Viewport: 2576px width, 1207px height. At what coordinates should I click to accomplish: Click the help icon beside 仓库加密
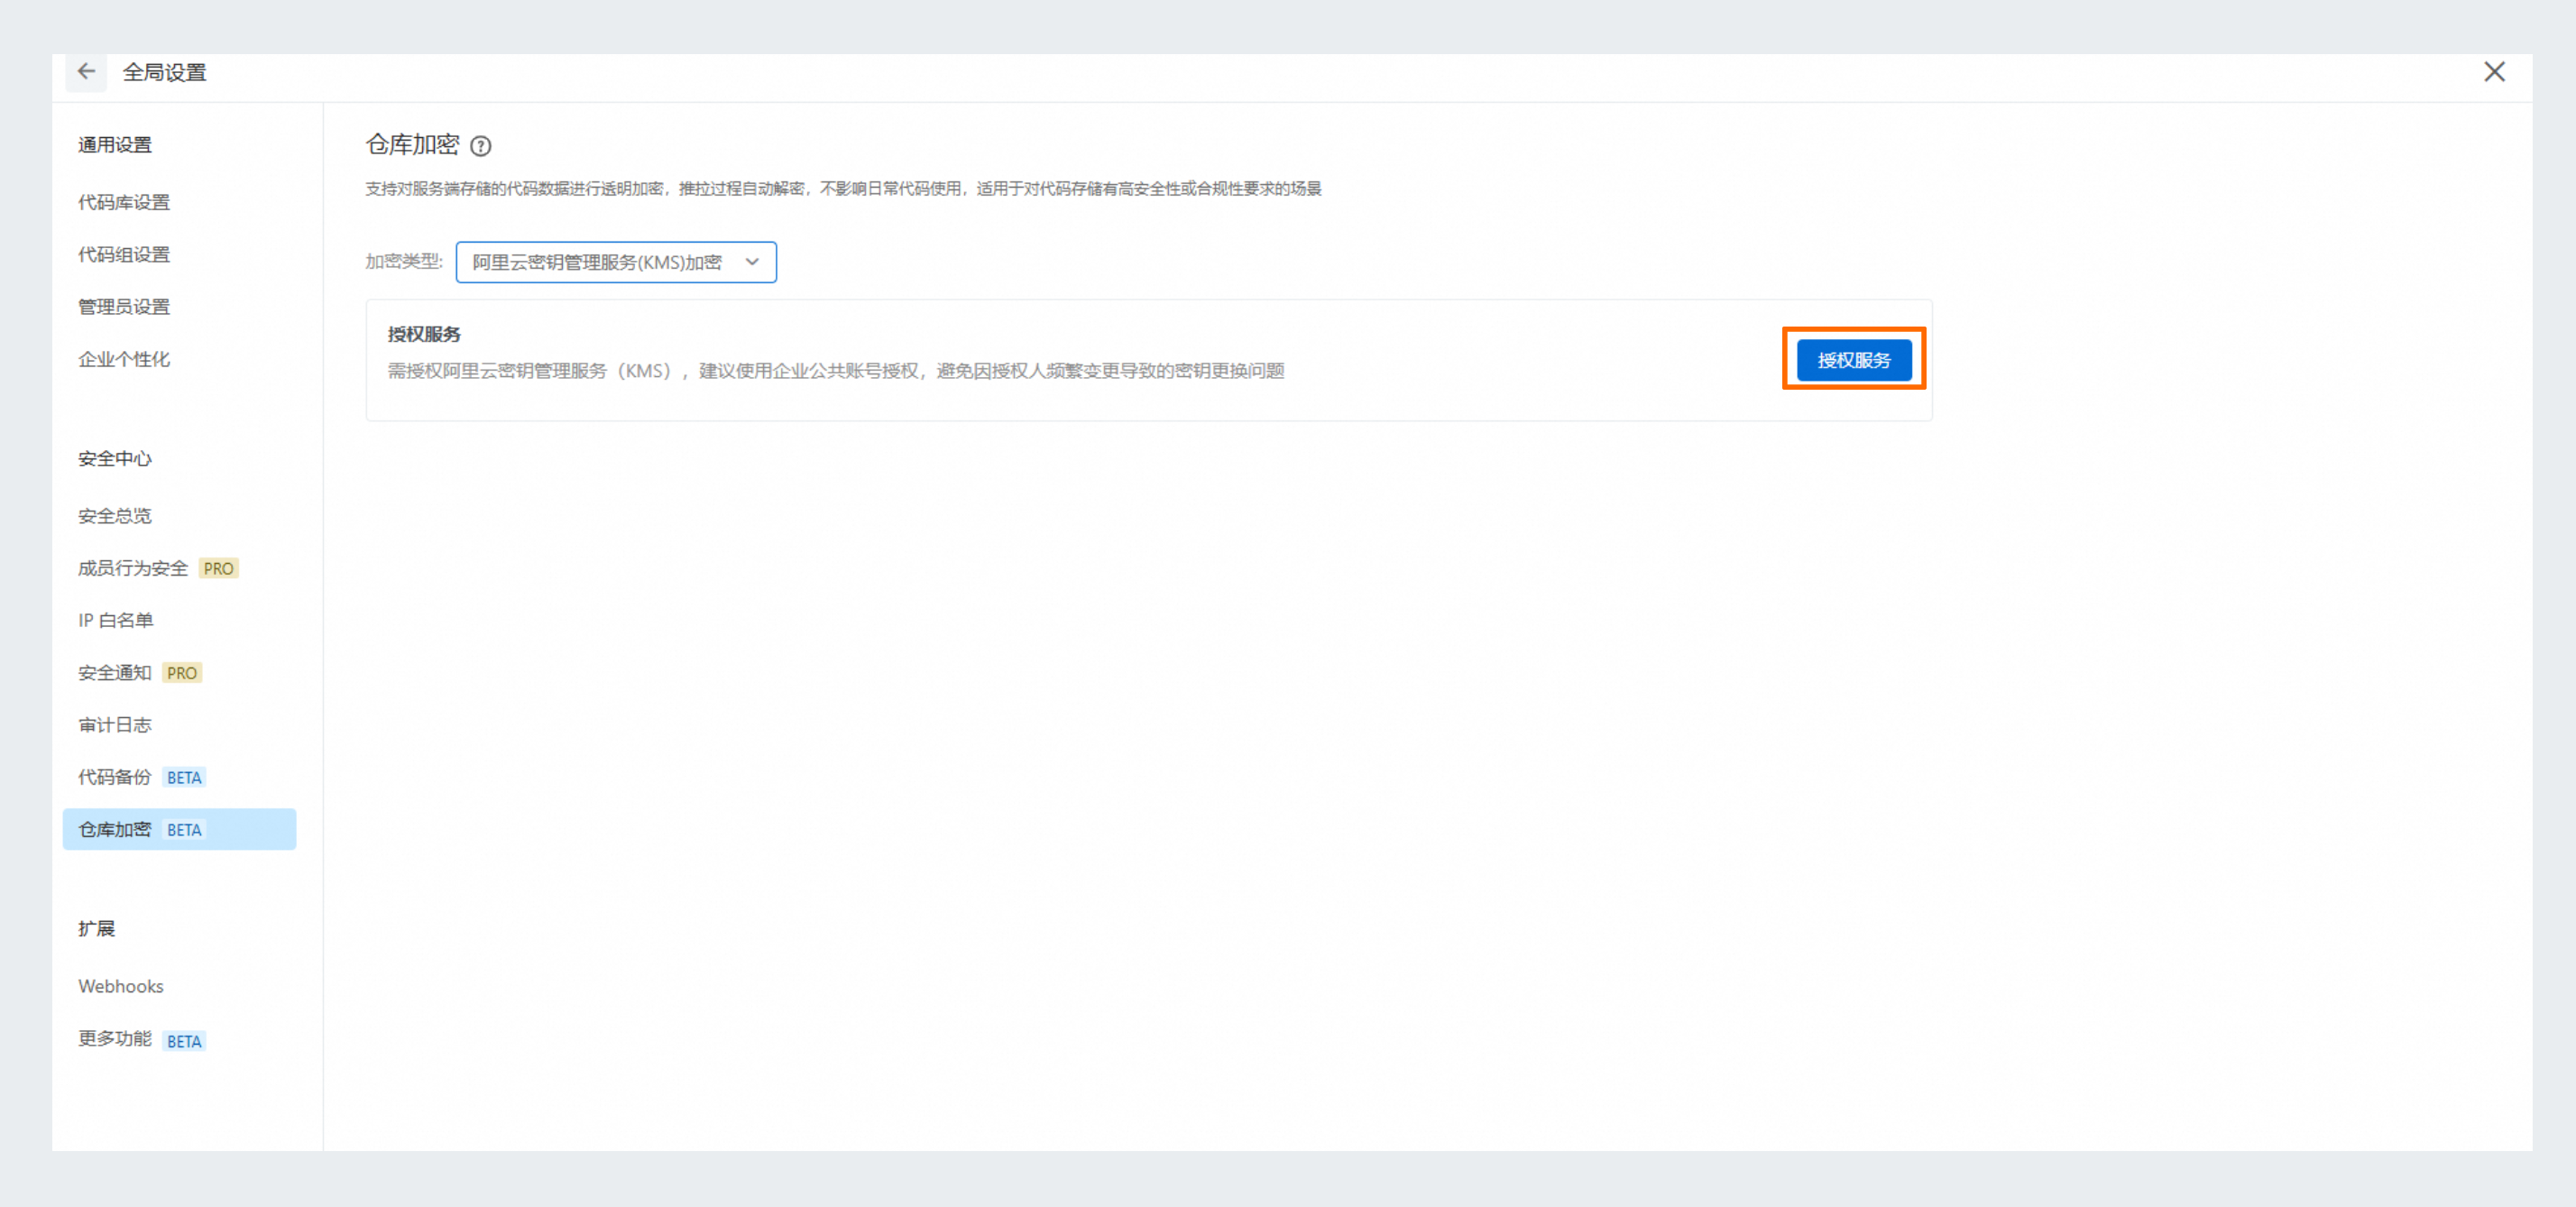[x=481, y=146]
